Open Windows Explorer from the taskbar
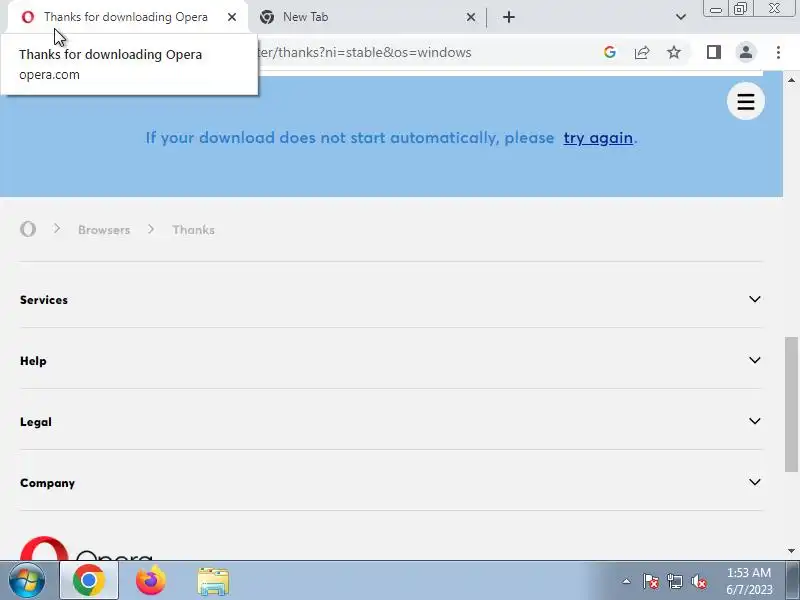Viewport: 800px width, 600px height. [213, 581]
